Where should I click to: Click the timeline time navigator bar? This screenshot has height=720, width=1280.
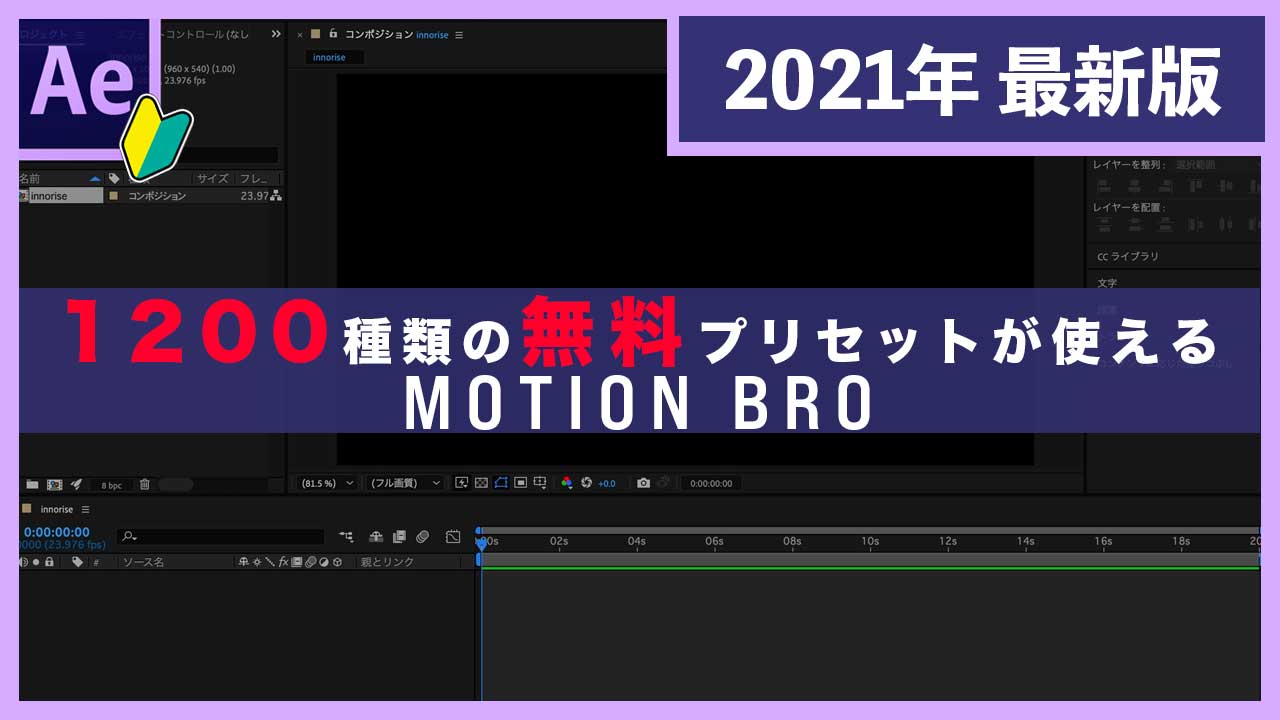[x=868, y=530]
